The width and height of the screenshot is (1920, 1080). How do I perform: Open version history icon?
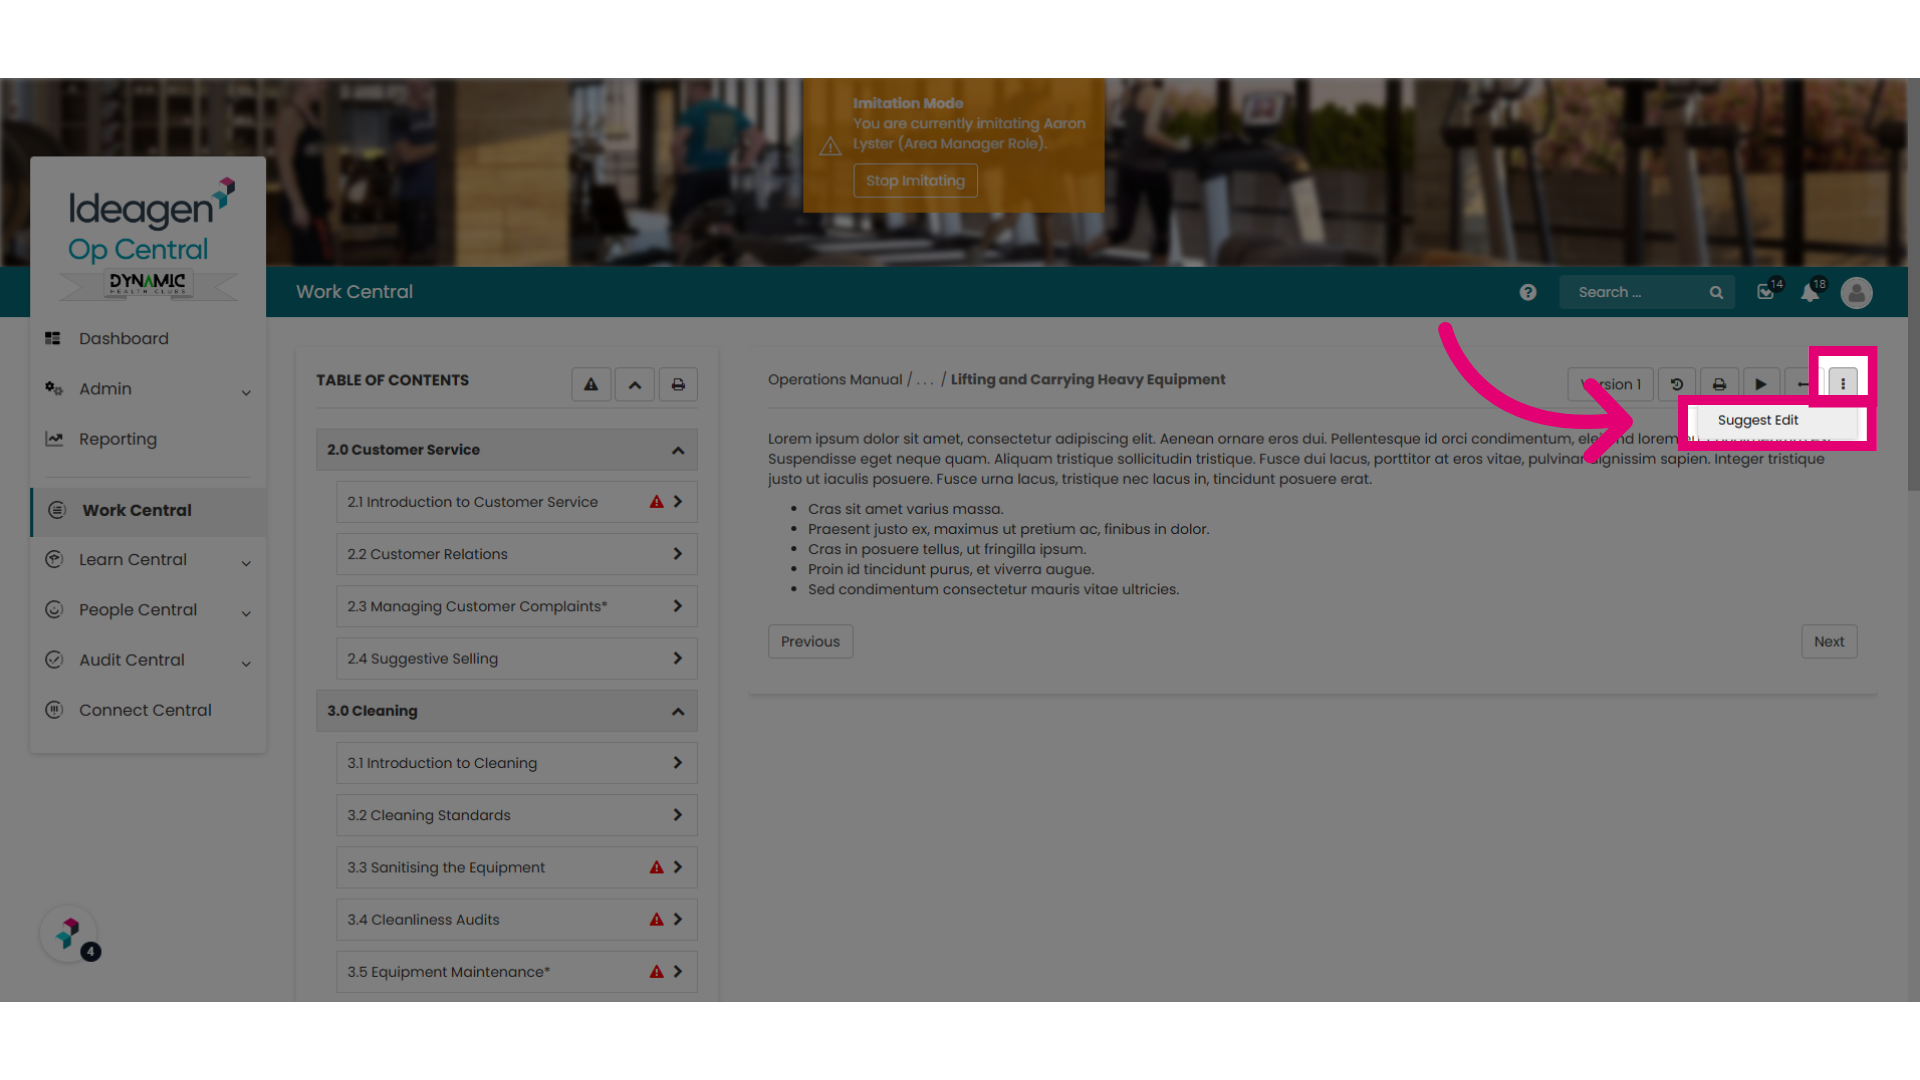pos(1677,384)
